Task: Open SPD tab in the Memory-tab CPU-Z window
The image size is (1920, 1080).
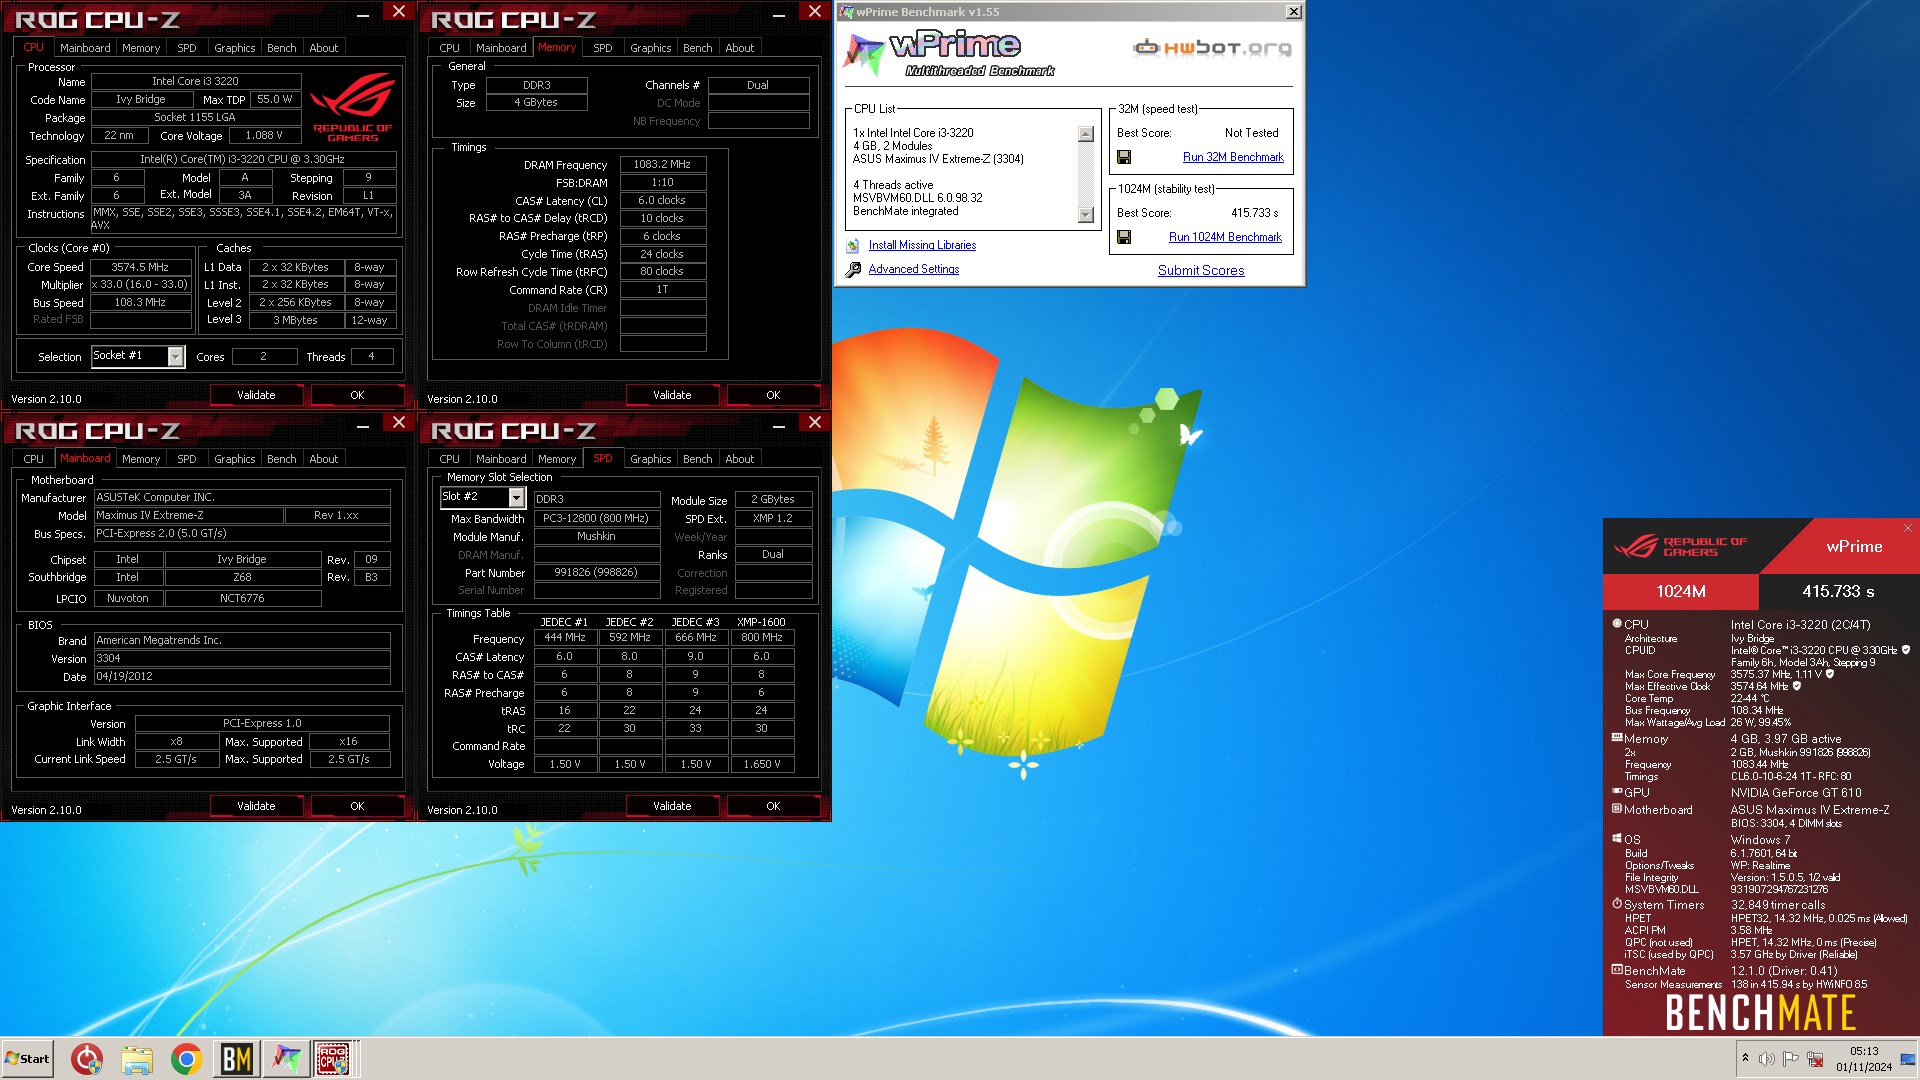Action: click(x=603, y=48)
